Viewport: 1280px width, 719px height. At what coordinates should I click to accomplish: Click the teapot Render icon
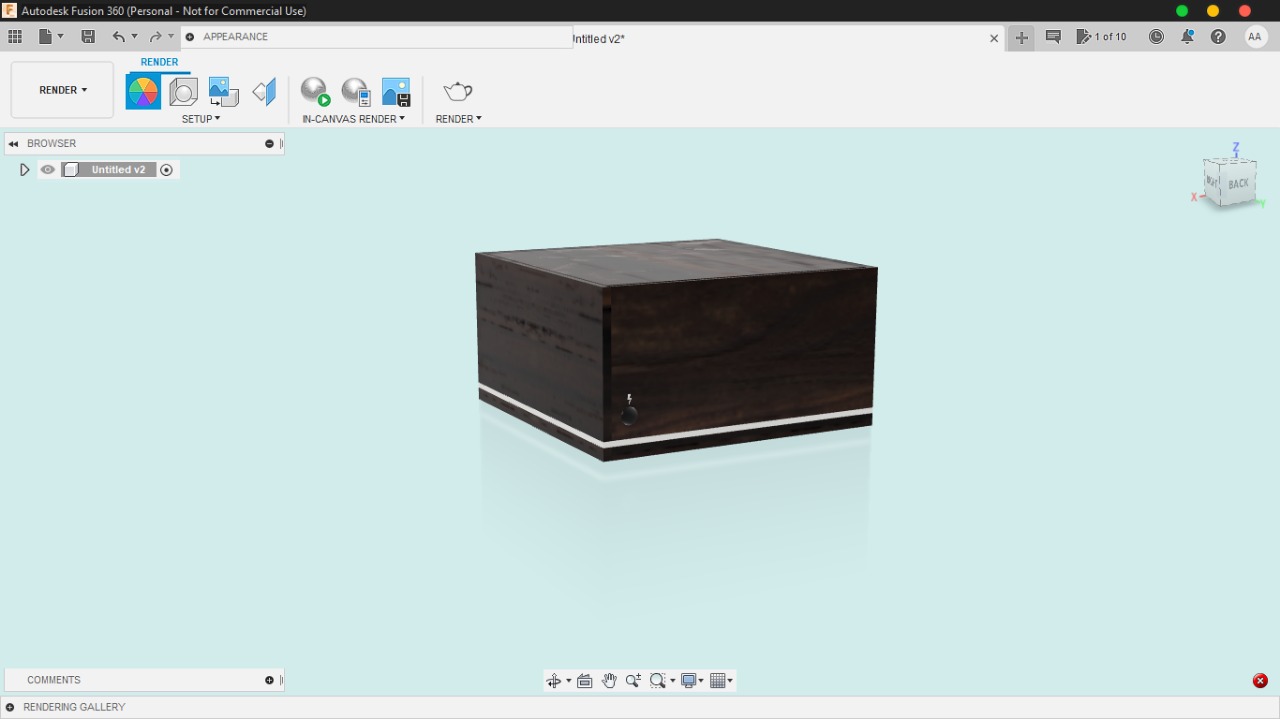tap(457, 90)
